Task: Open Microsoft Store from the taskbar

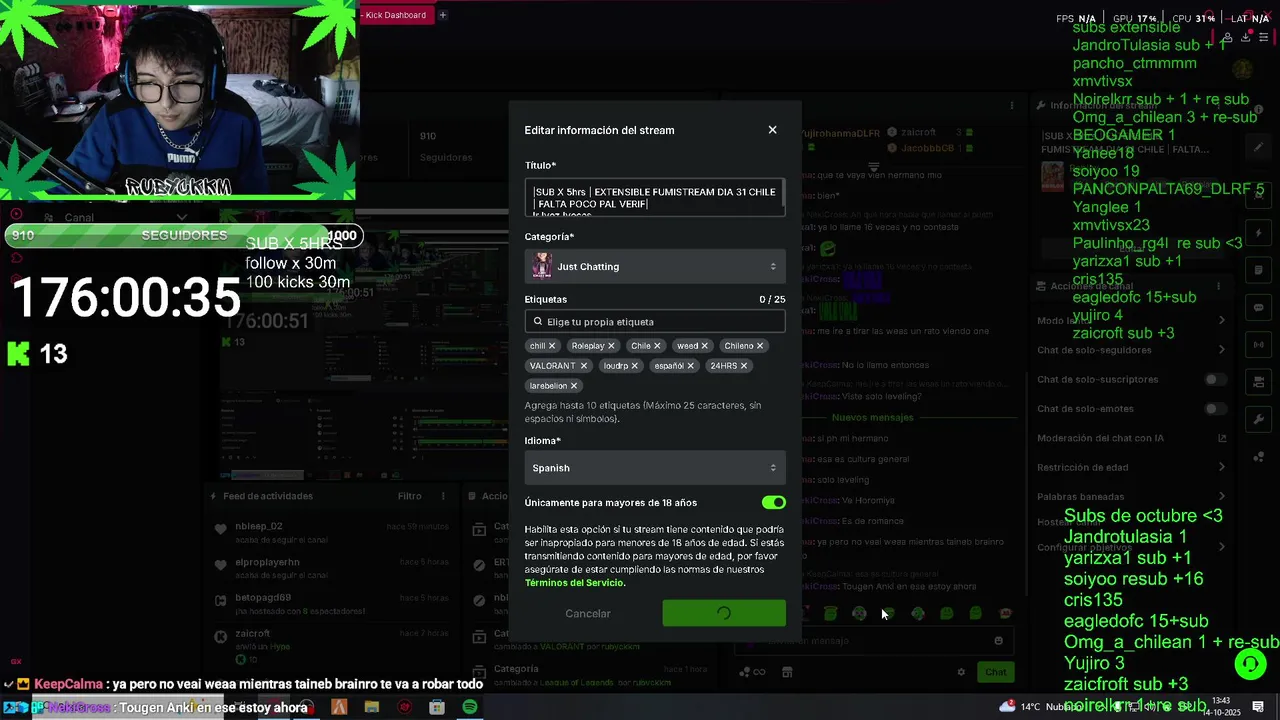Action: click(x=437, y=707)
